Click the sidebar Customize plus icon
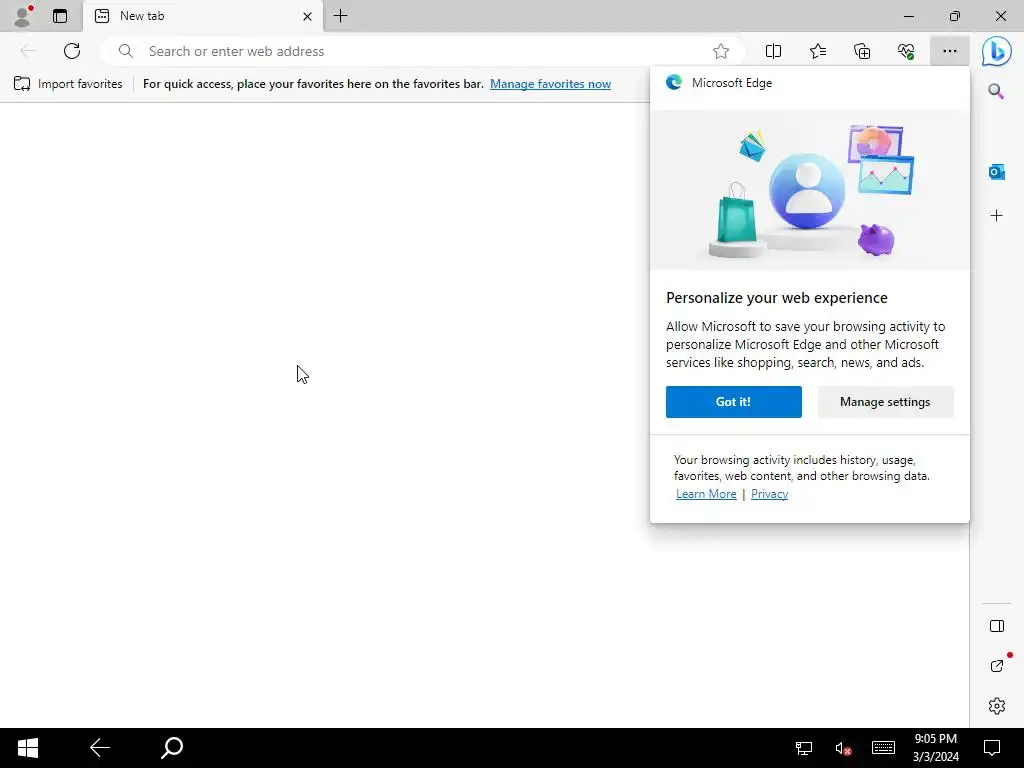Screen dimensions: 1024x768 click(996, 216)
